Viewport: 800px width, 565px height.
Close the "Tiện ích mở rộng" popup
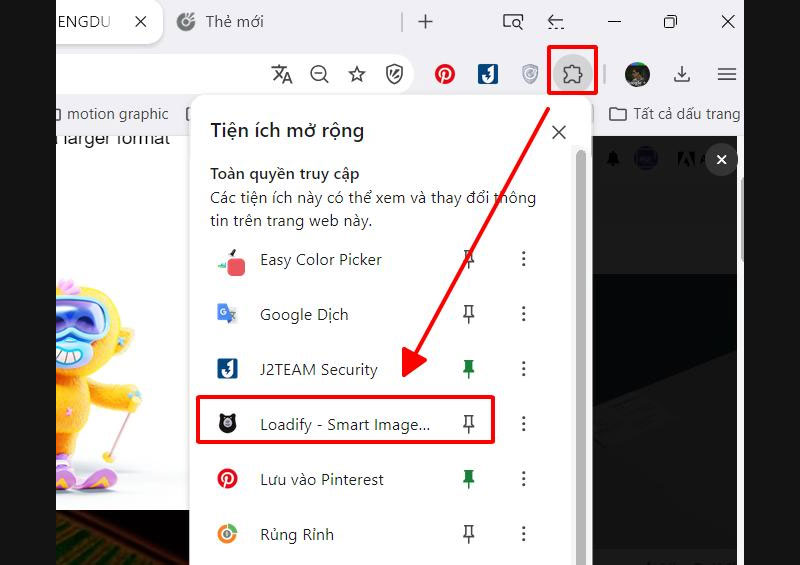coord(559,133)
